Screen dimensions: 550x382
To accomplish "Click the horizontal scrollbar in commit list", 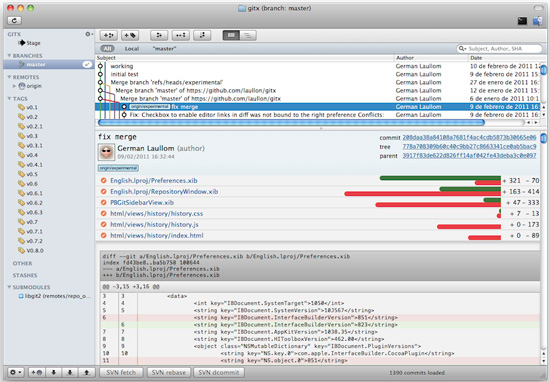I will [291, 122].
